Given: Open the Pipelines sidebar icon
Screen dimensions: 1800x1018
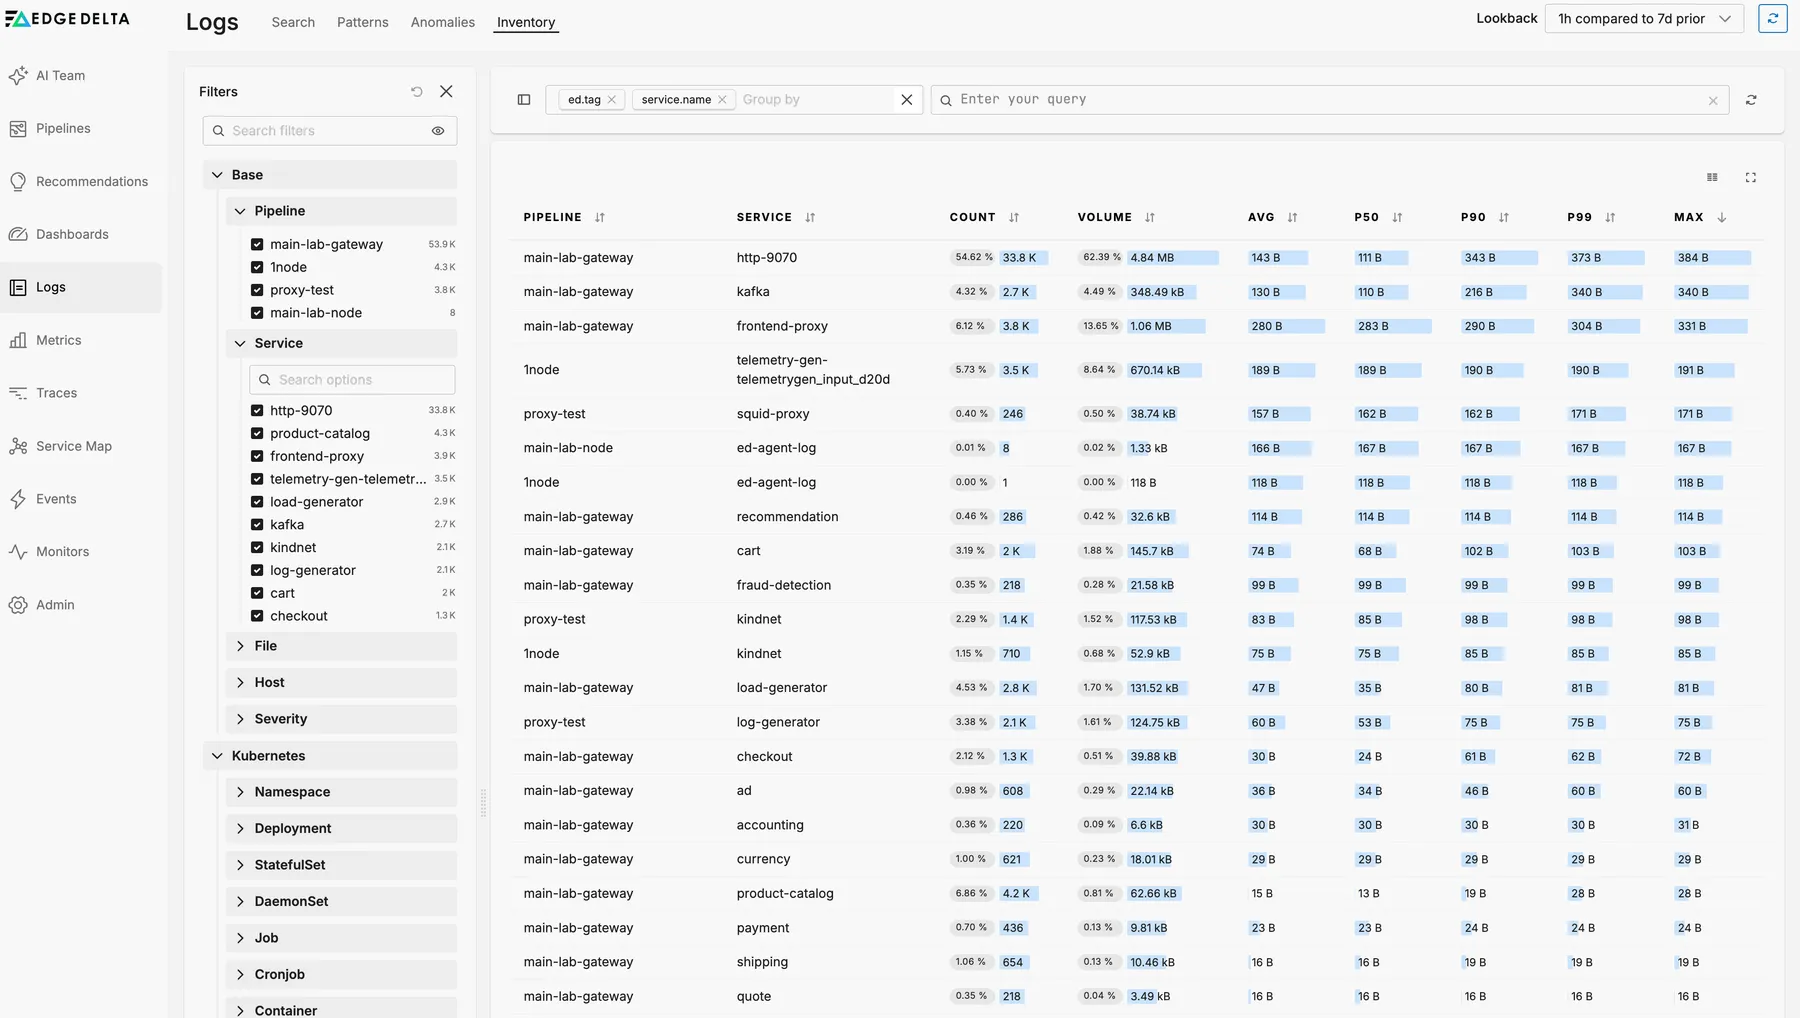Looking at the screenshot, I should (18, 129).
